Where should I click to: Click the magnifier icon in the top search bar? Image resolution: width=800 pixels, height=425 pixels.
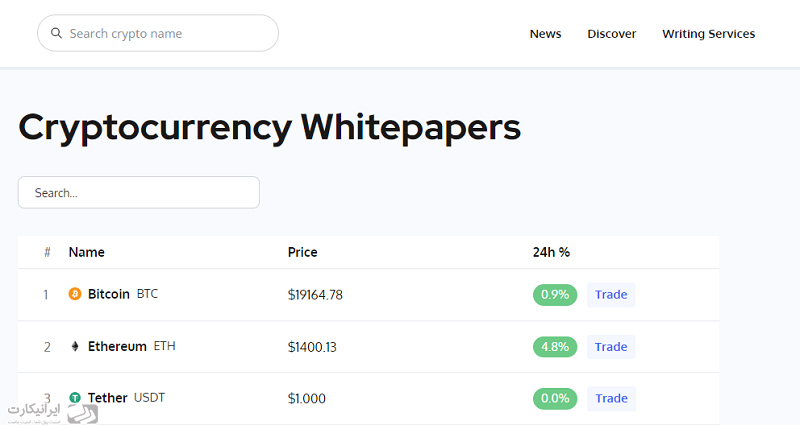click(56, 33)
